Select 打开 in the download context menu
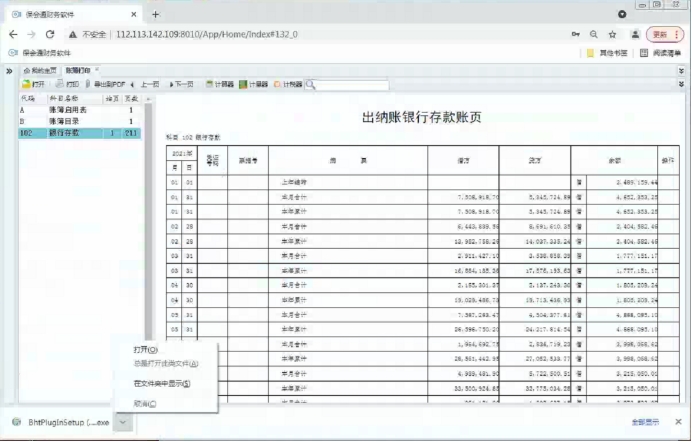Viewport: 692px width, 442px height. (146, 350)
